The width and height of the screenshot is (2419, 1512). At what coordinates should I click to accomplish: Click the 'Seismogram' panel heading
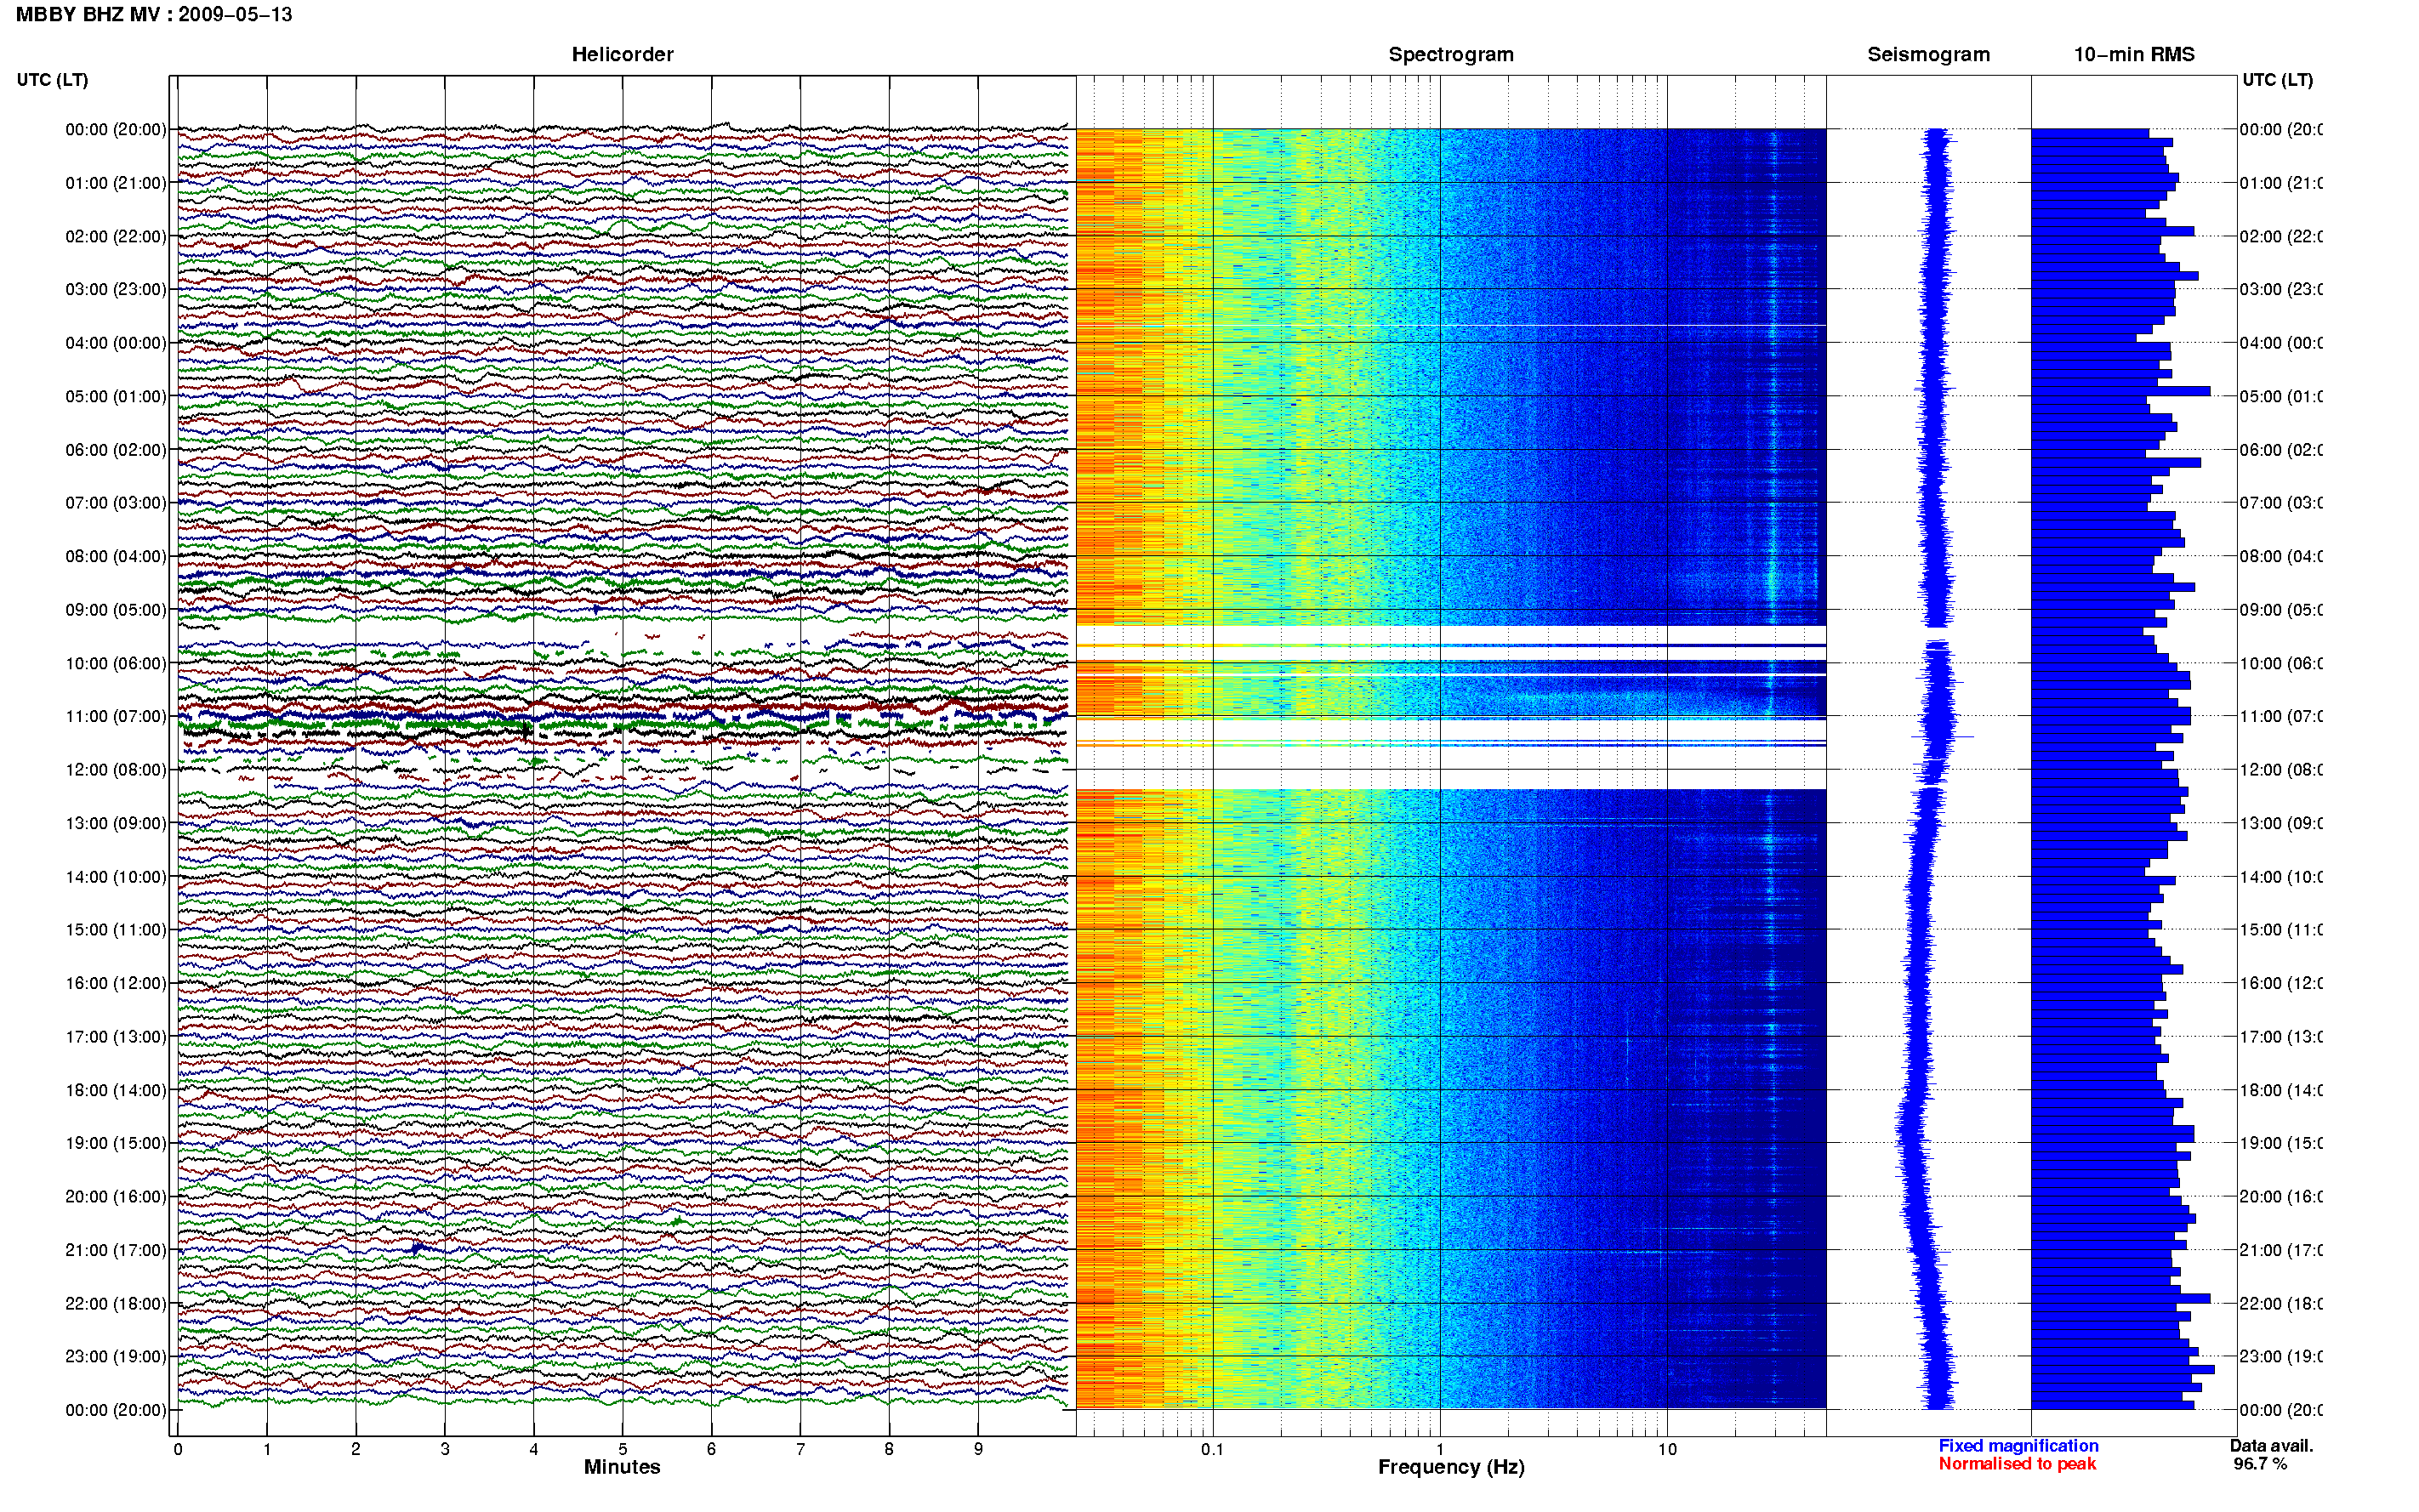click(1928, 55)
